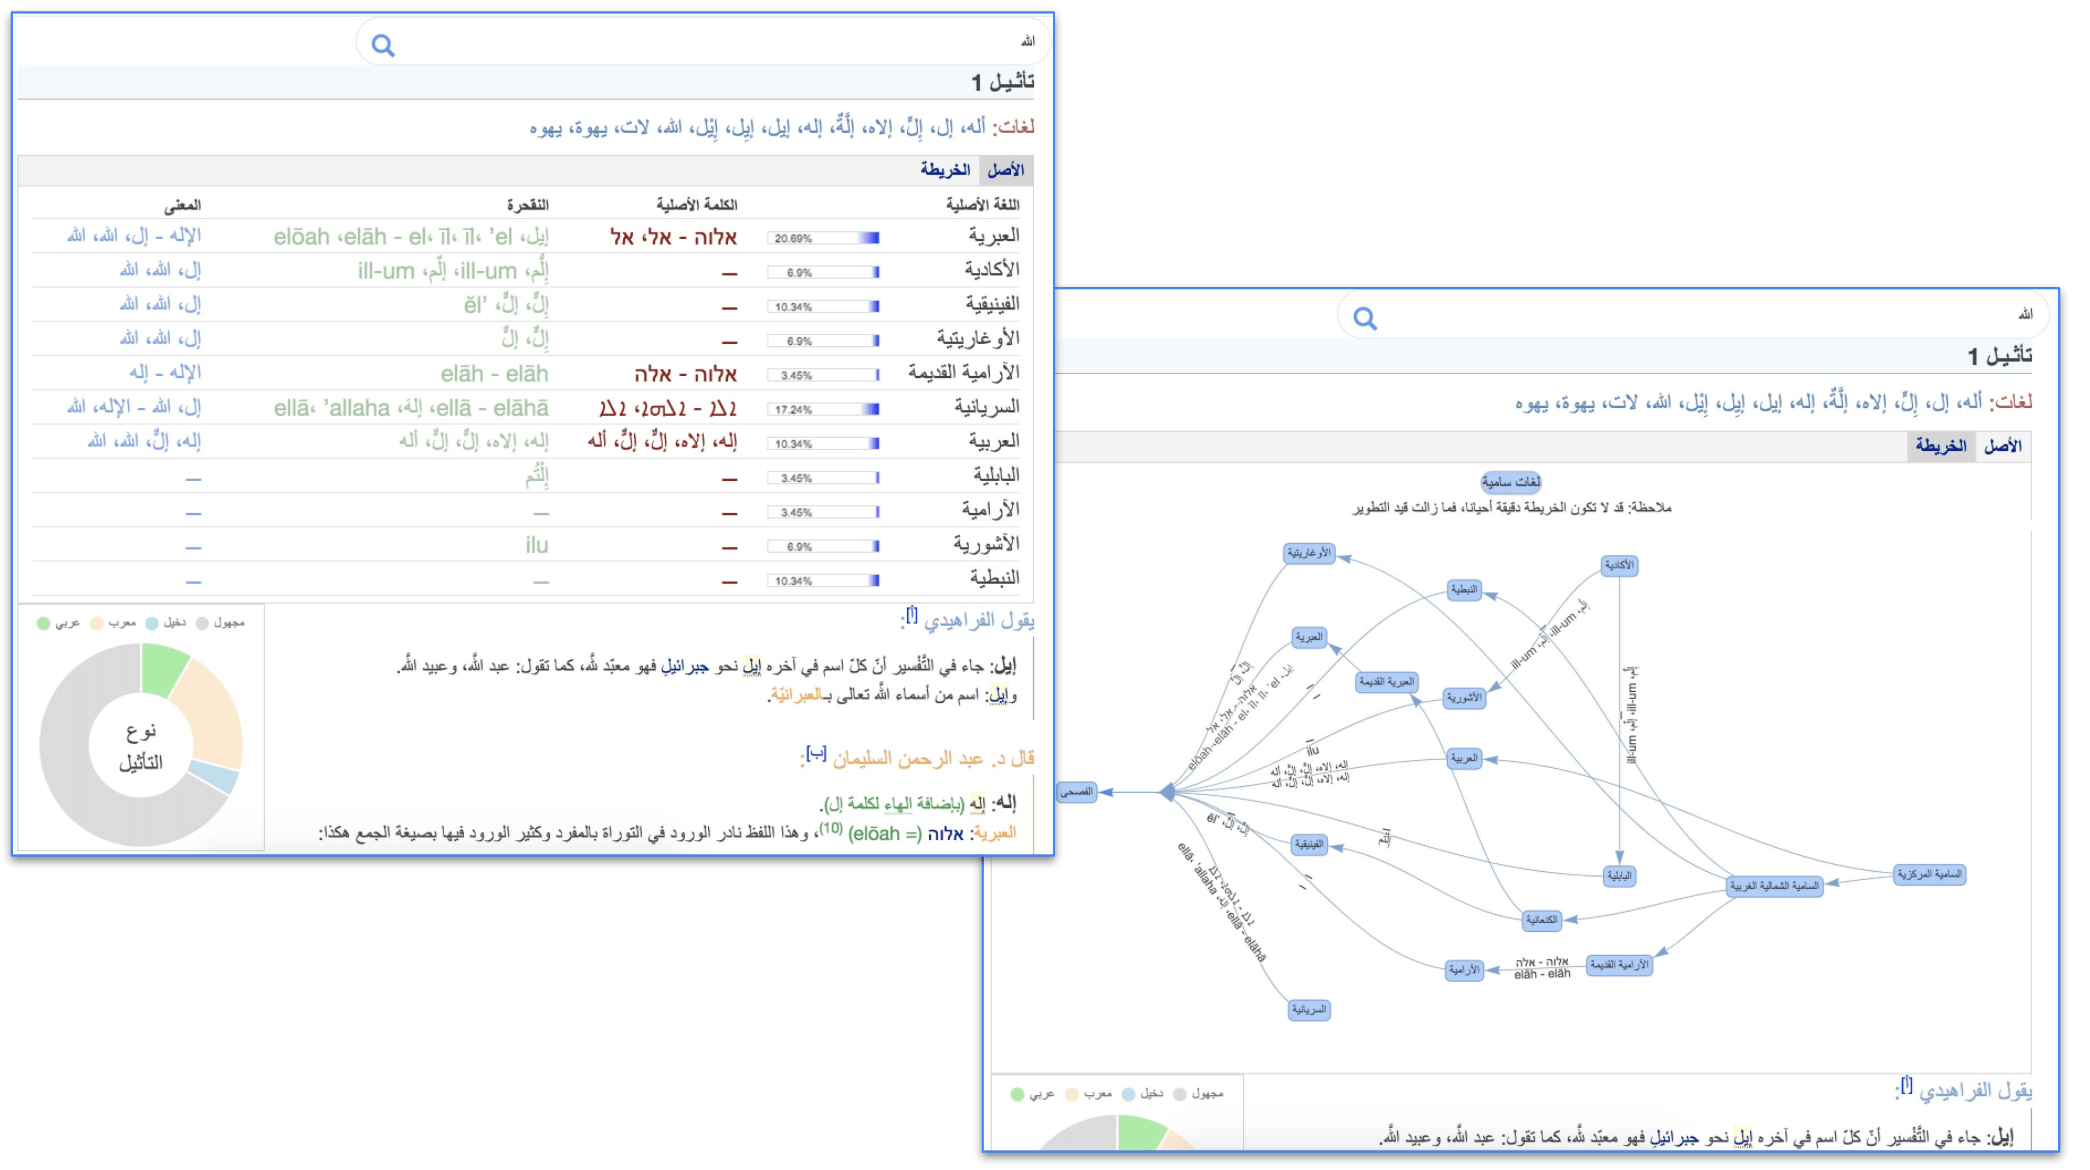Click the معرب legend dot in table window
The height and width of the screenshot is (1170, 2090).
click(97, 623)
